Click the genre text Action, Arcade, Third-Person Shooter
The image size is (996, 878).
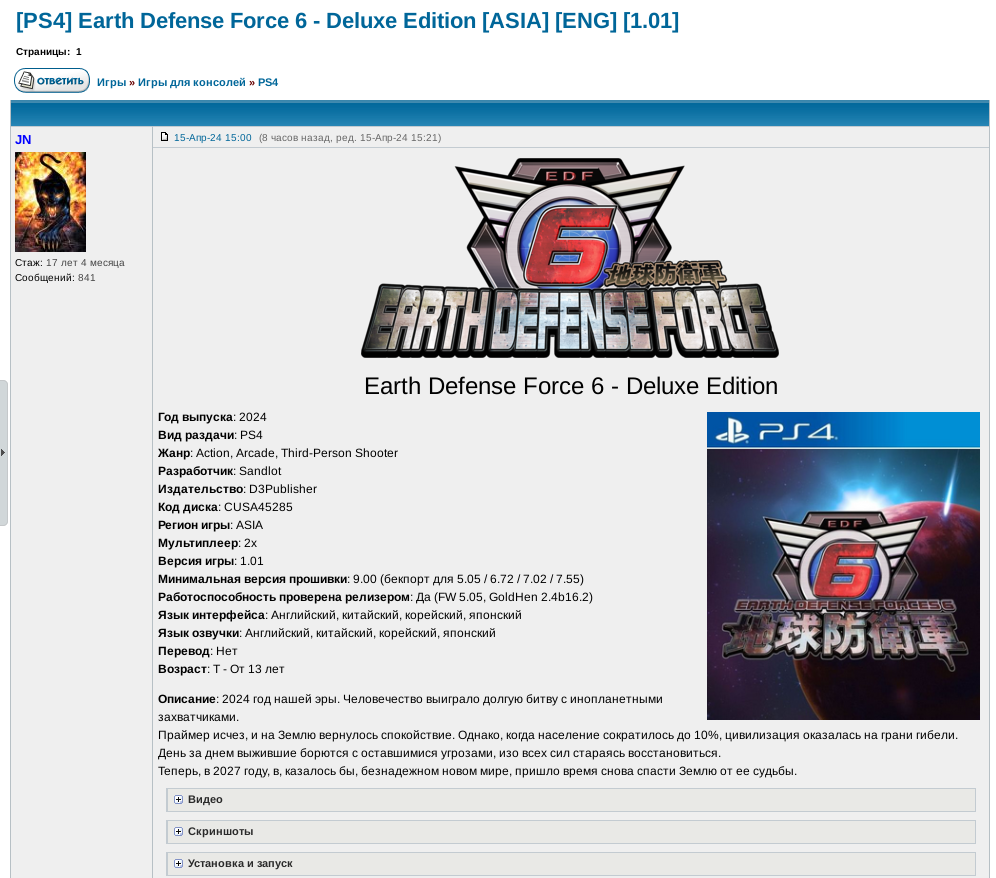point(297,454)
